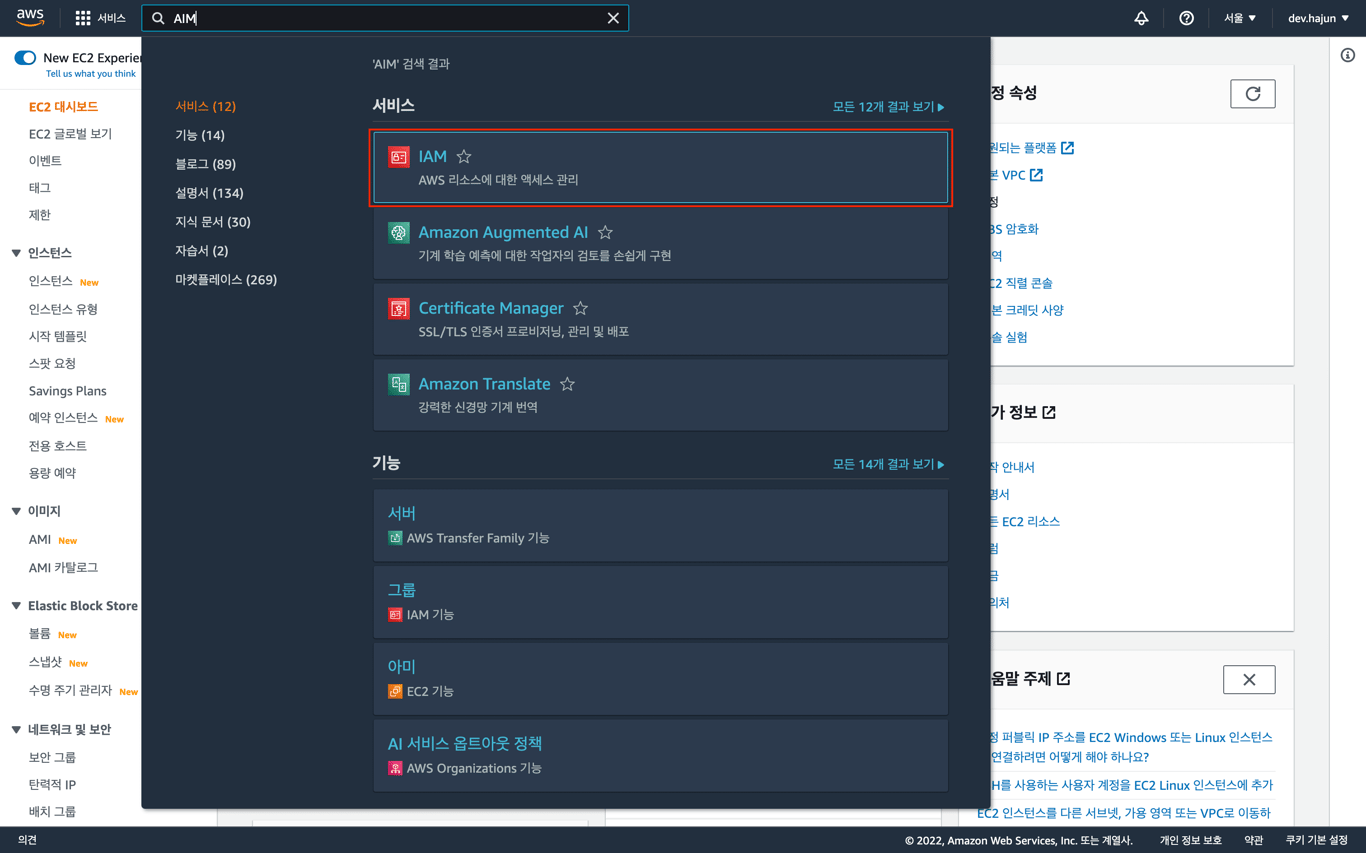Open 탄력적 IP sidebar item

[x=52, y=784]
